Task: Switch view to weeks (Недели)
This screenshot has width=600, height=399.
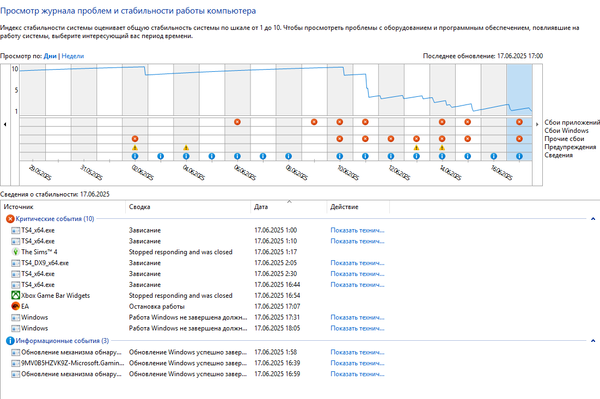Action: [x=73, y=56]
